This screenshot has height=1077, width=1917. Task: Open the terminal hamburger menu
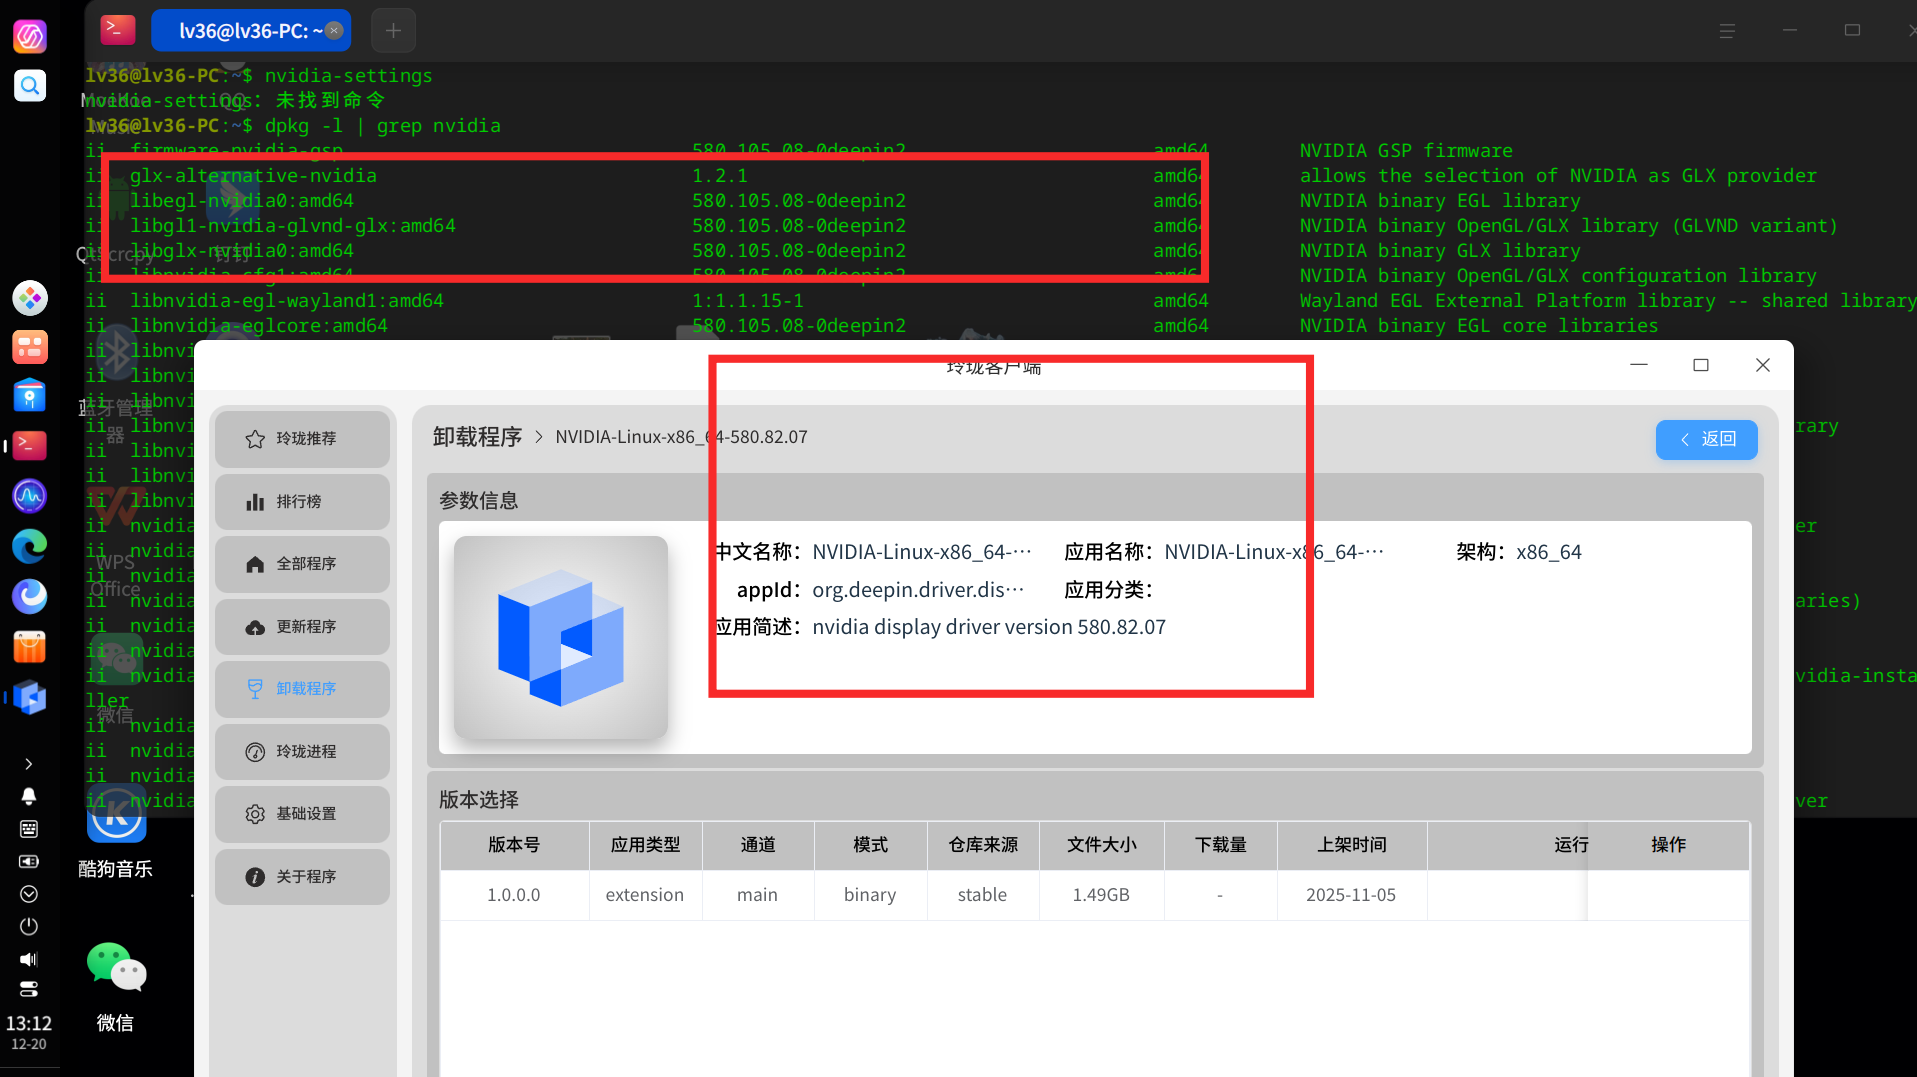pyautogui.click(x=1727, y=31)
